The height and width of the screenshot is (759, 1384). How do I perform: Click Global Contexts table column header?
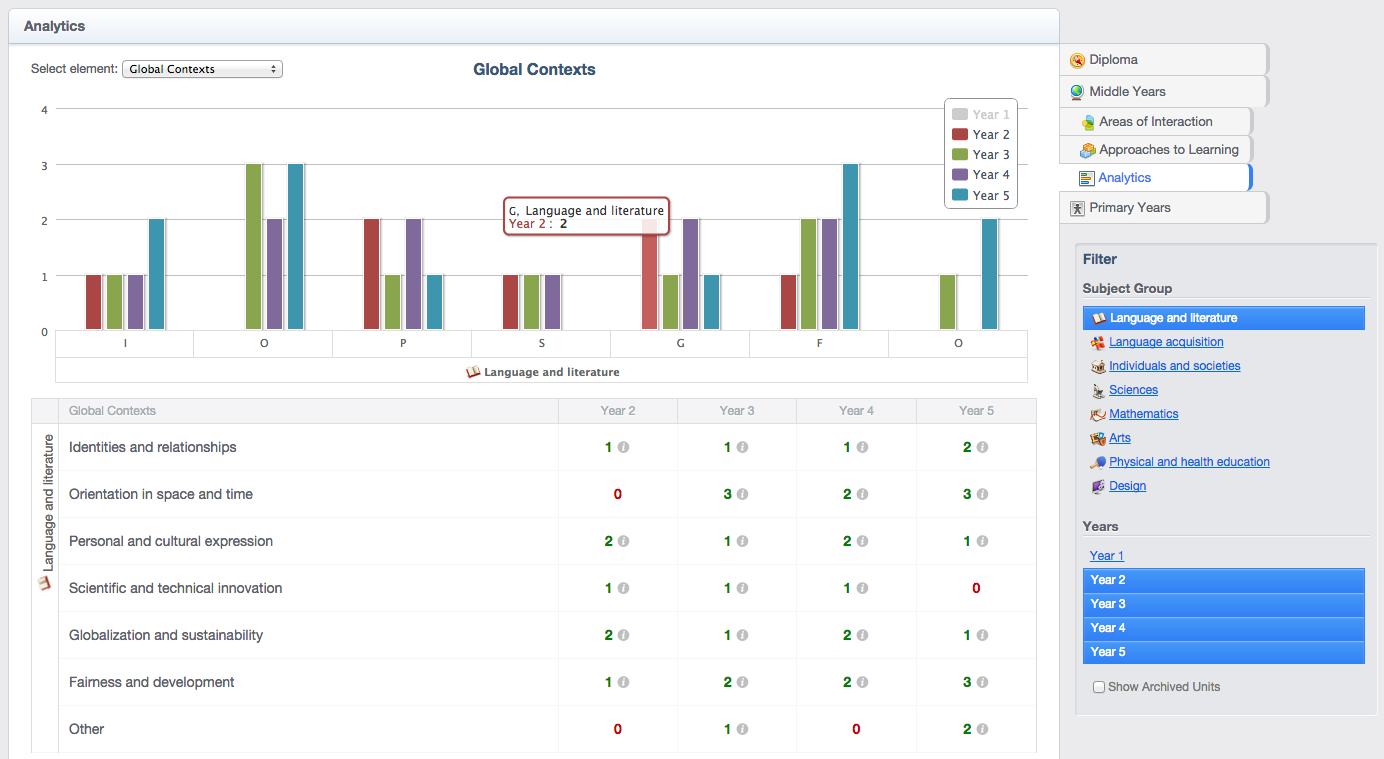coord(308,411)
